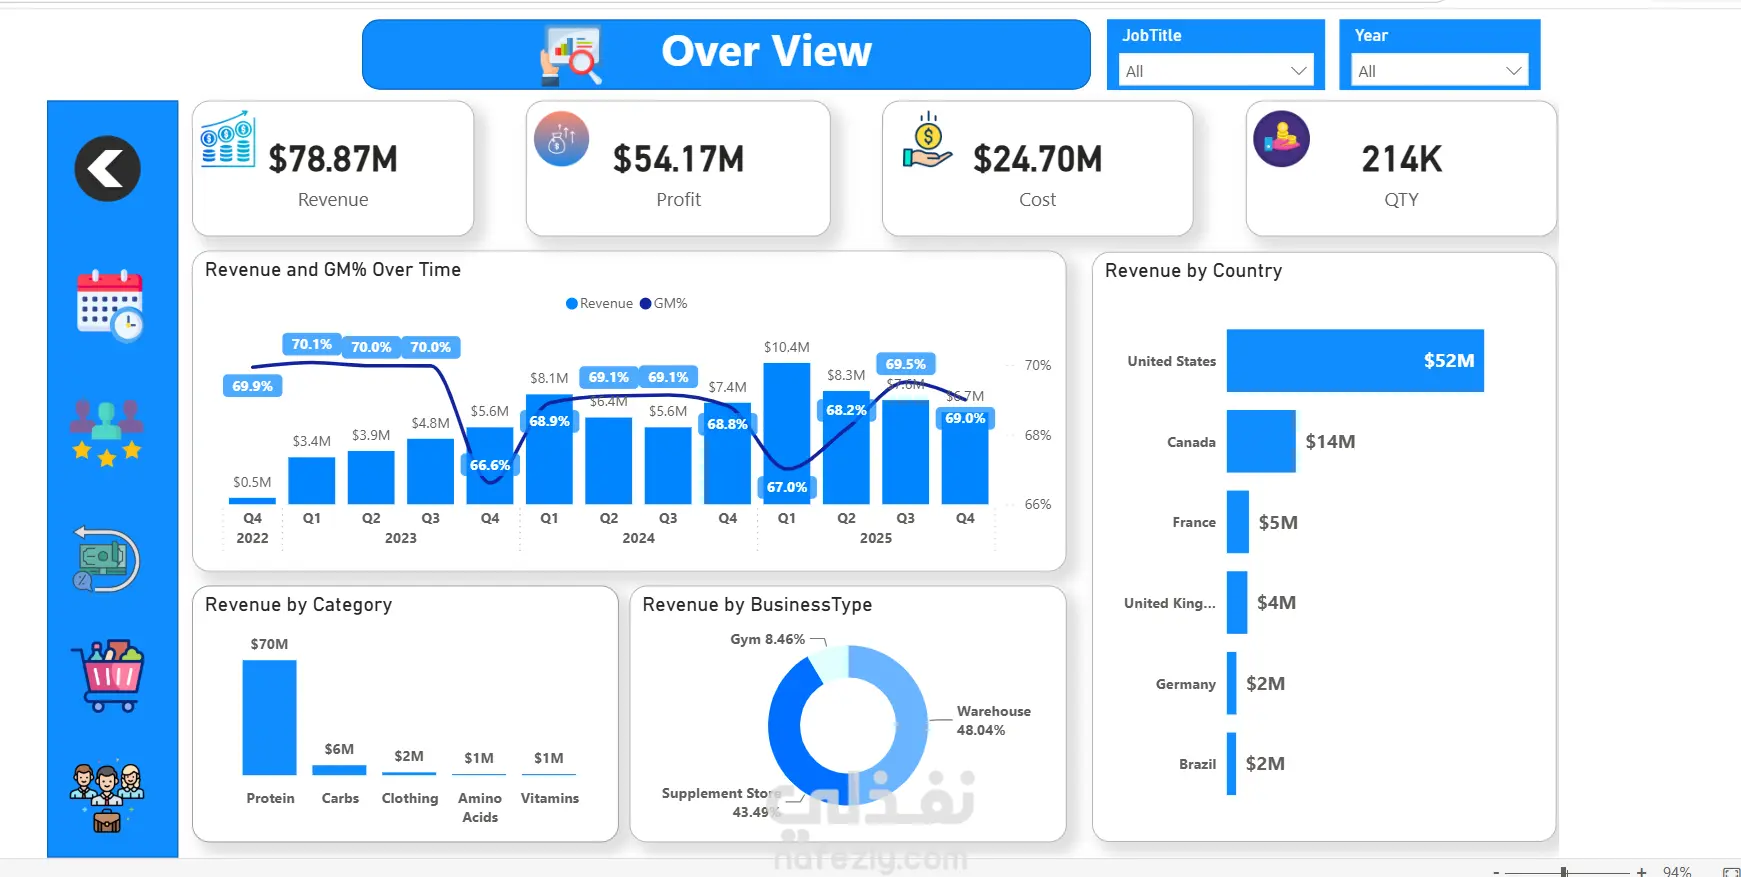Click the zoom out minus button

coord(1496,872)
